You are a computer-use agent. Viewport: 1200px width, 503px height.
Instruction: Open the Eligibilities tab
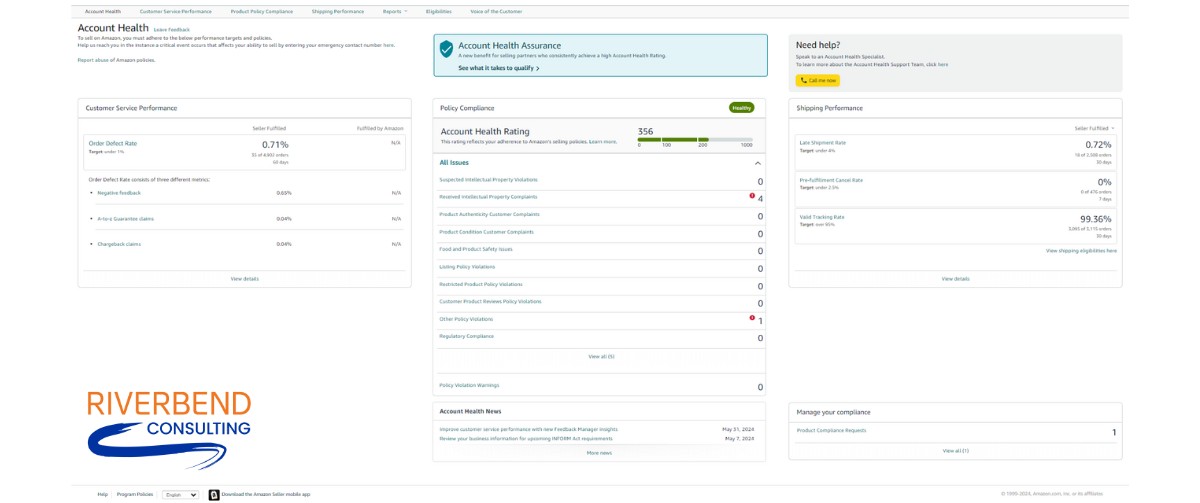click(x=439, y=11)
